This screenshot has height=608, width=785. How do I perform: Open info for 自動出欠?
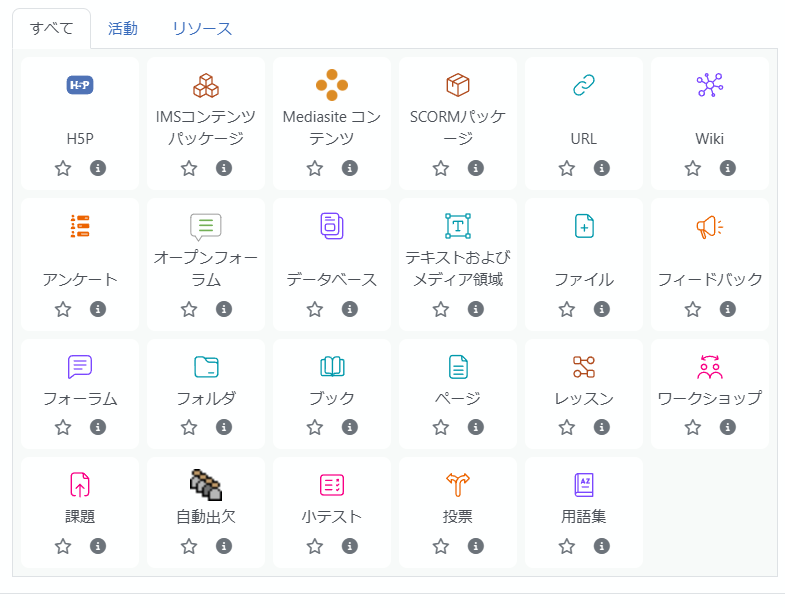tap(224, 546)
